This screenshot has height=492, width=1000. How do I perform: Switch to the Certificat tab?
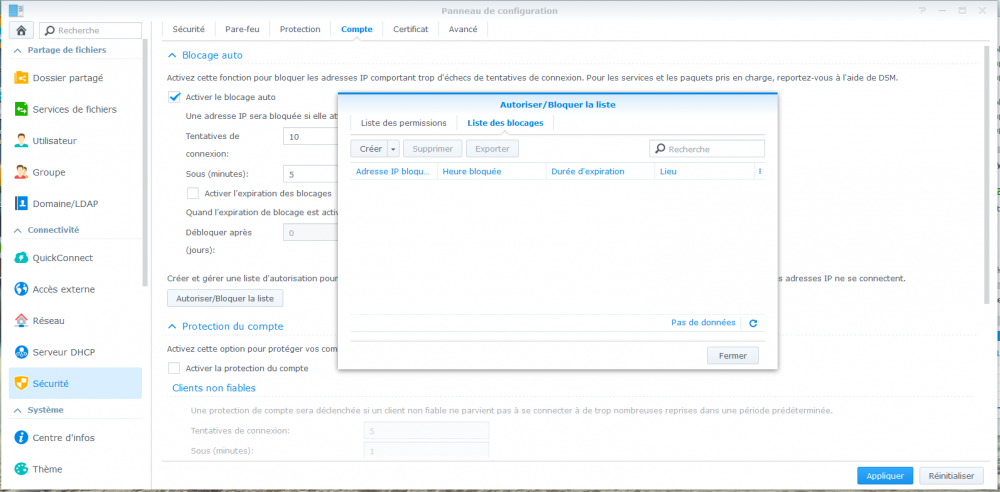[x=411, y=29]
